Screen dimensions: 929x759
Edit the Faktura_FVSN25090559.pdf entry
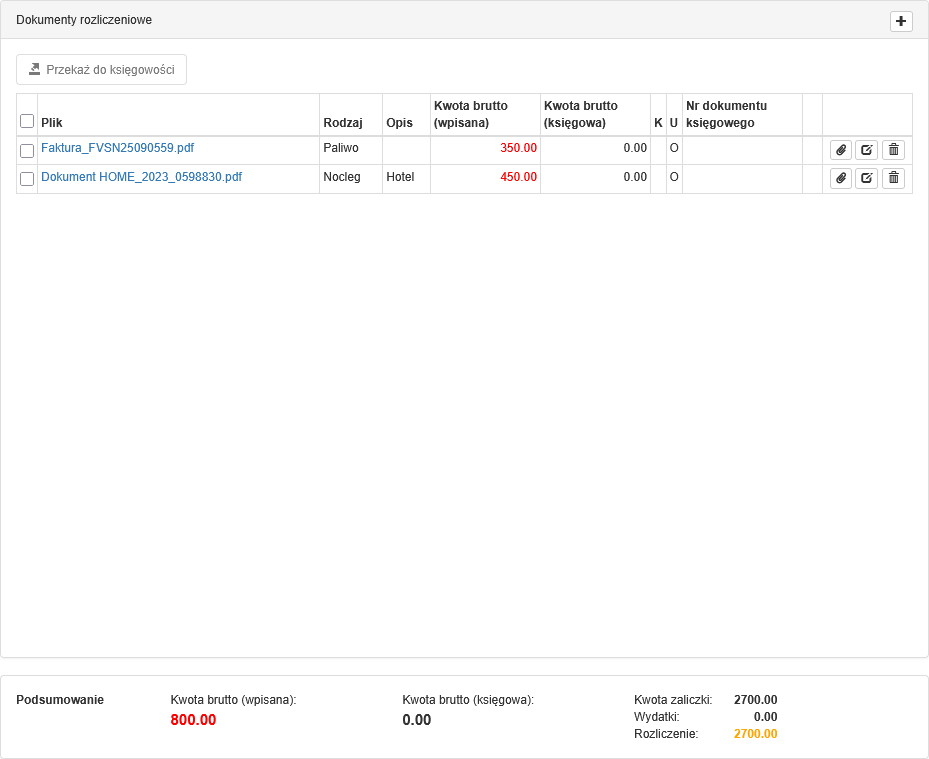(x=866, y=150)
